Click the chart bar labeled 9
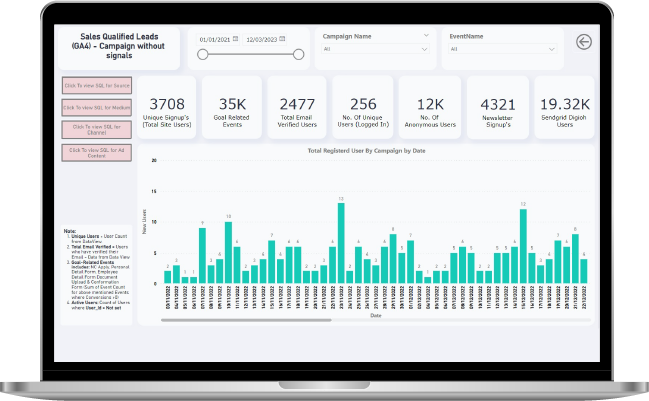649x401 pixels. click(x=202, y=255)
